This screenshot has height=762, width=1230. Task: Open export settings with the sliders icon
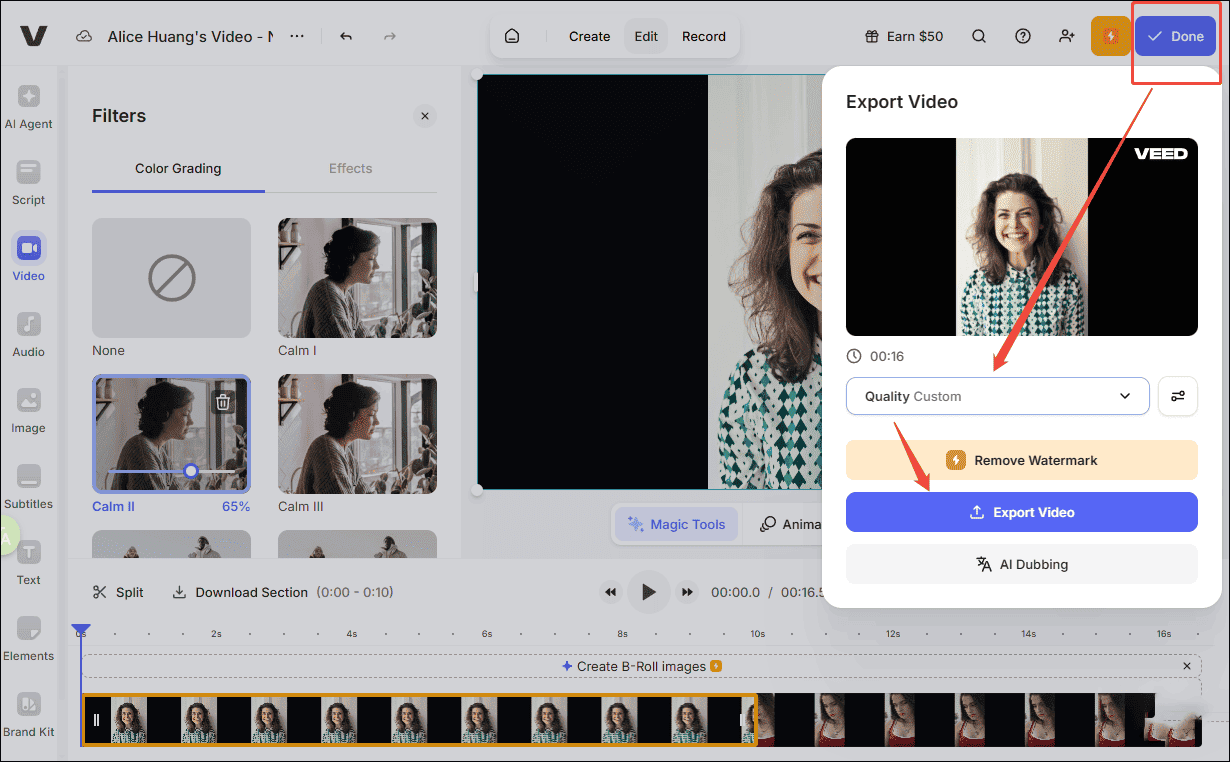pyautogui.click(x=1177, y=396)
